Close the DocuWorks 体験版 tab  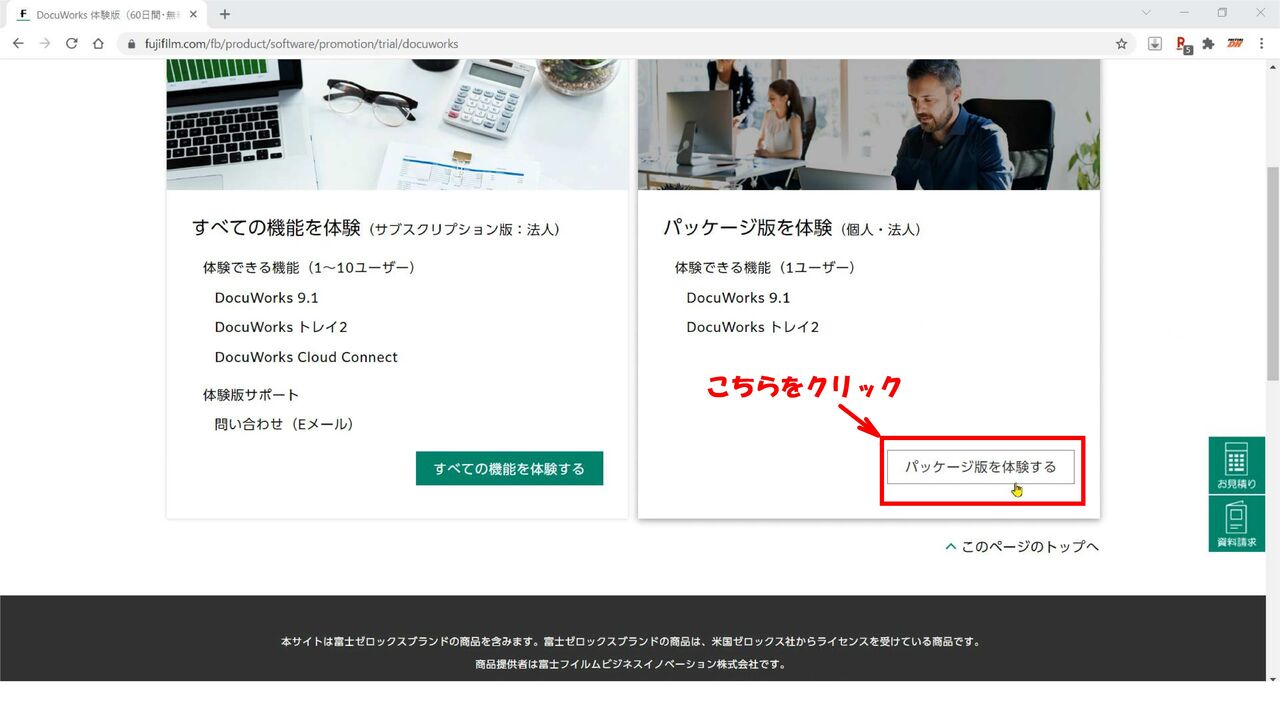193,15
